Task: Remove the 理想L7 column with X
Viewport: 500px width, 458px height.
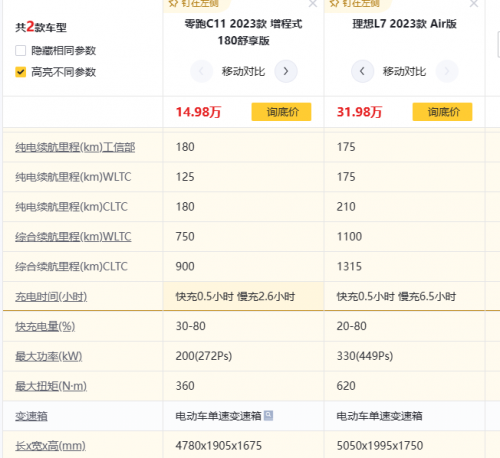Action: coord(474,4)
